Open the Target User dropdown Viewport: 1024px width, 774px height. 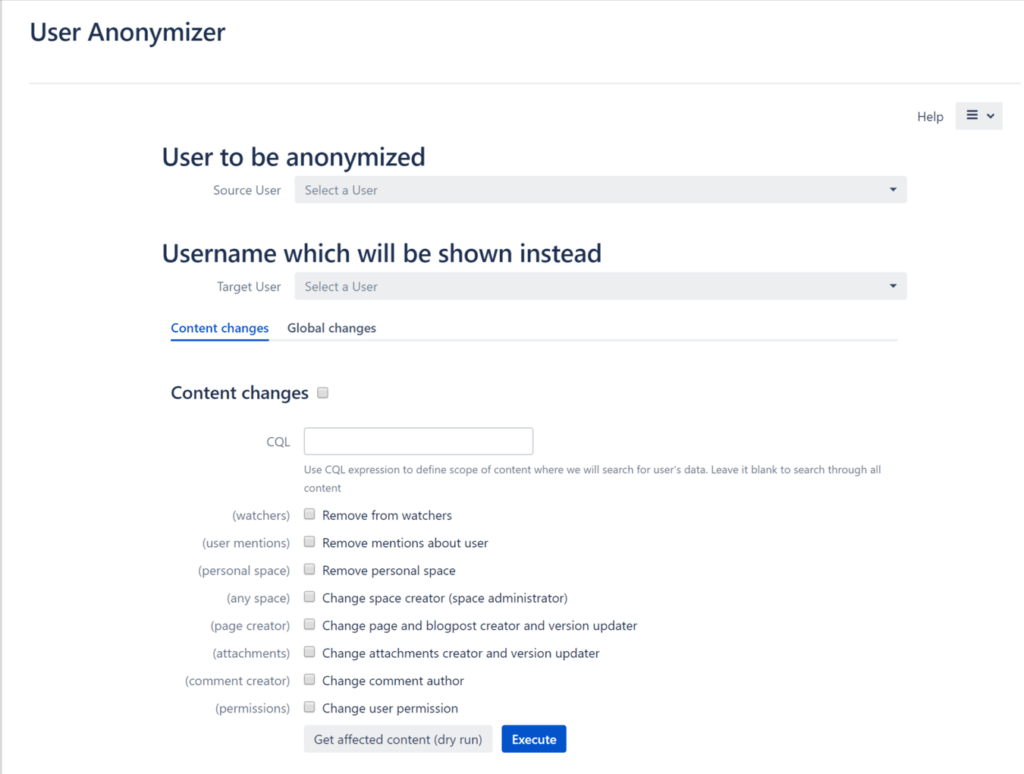600,286
